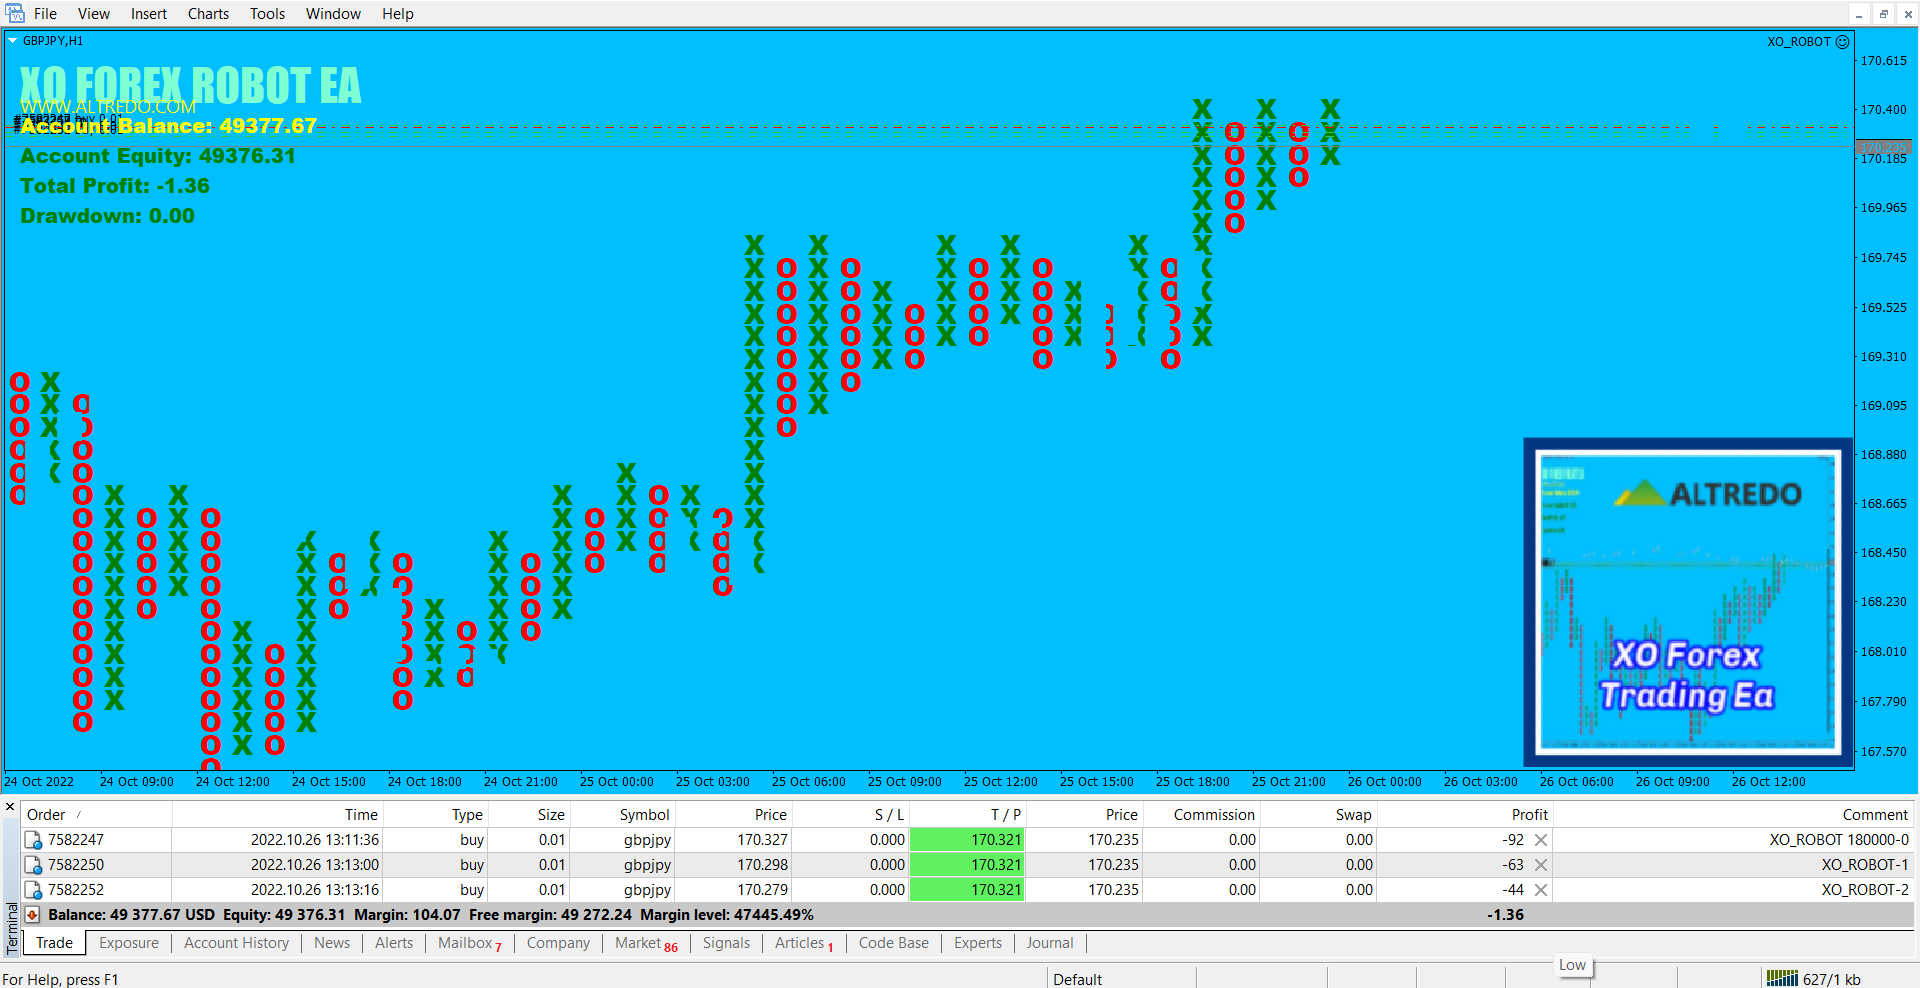Click the balance row summary icon
This screenshot has height=988, width=1920.
33,915
